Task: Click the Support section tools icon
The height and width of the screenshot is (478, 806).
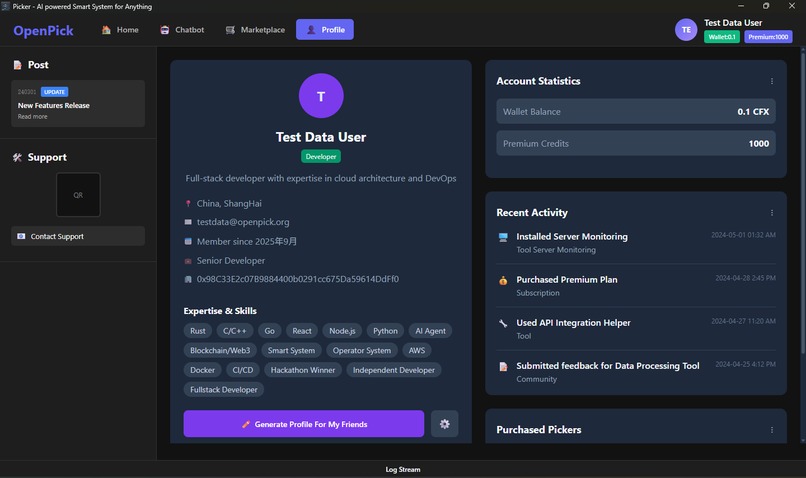Action: coord(17,157)
